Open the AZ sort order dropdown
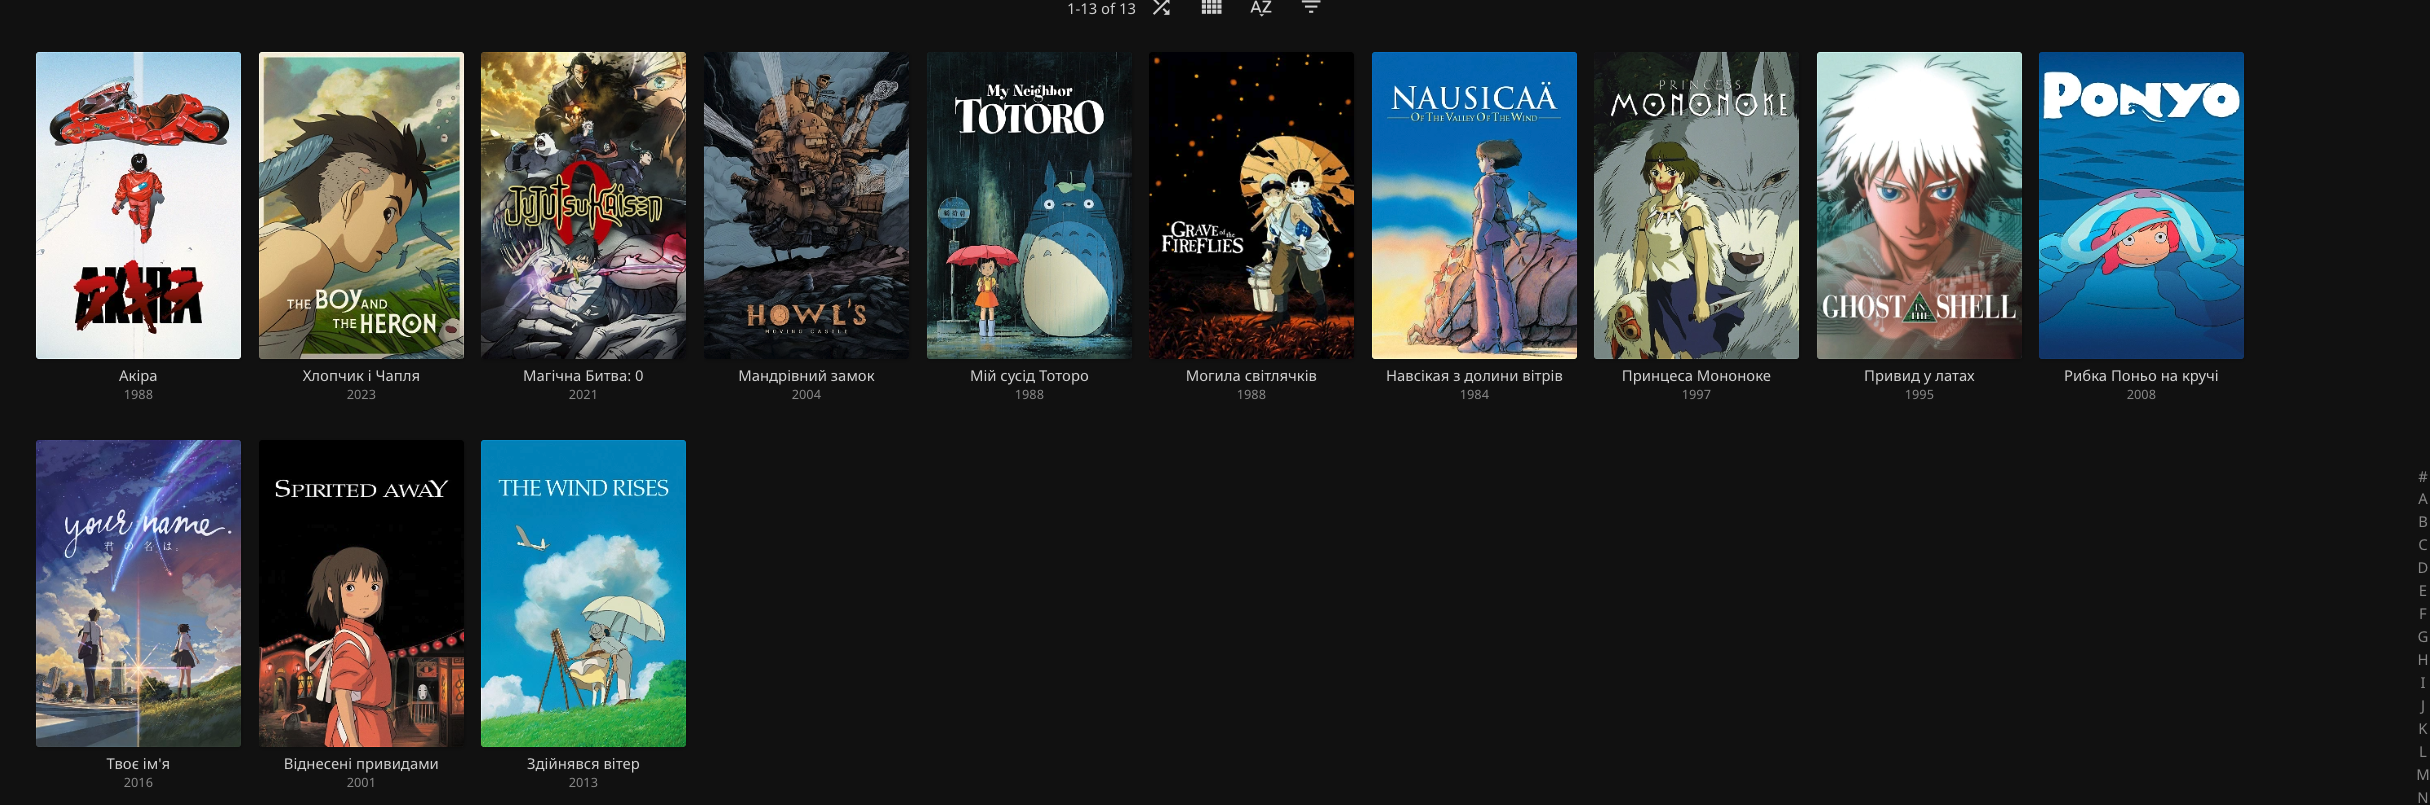 click(x=1261, y=8)
